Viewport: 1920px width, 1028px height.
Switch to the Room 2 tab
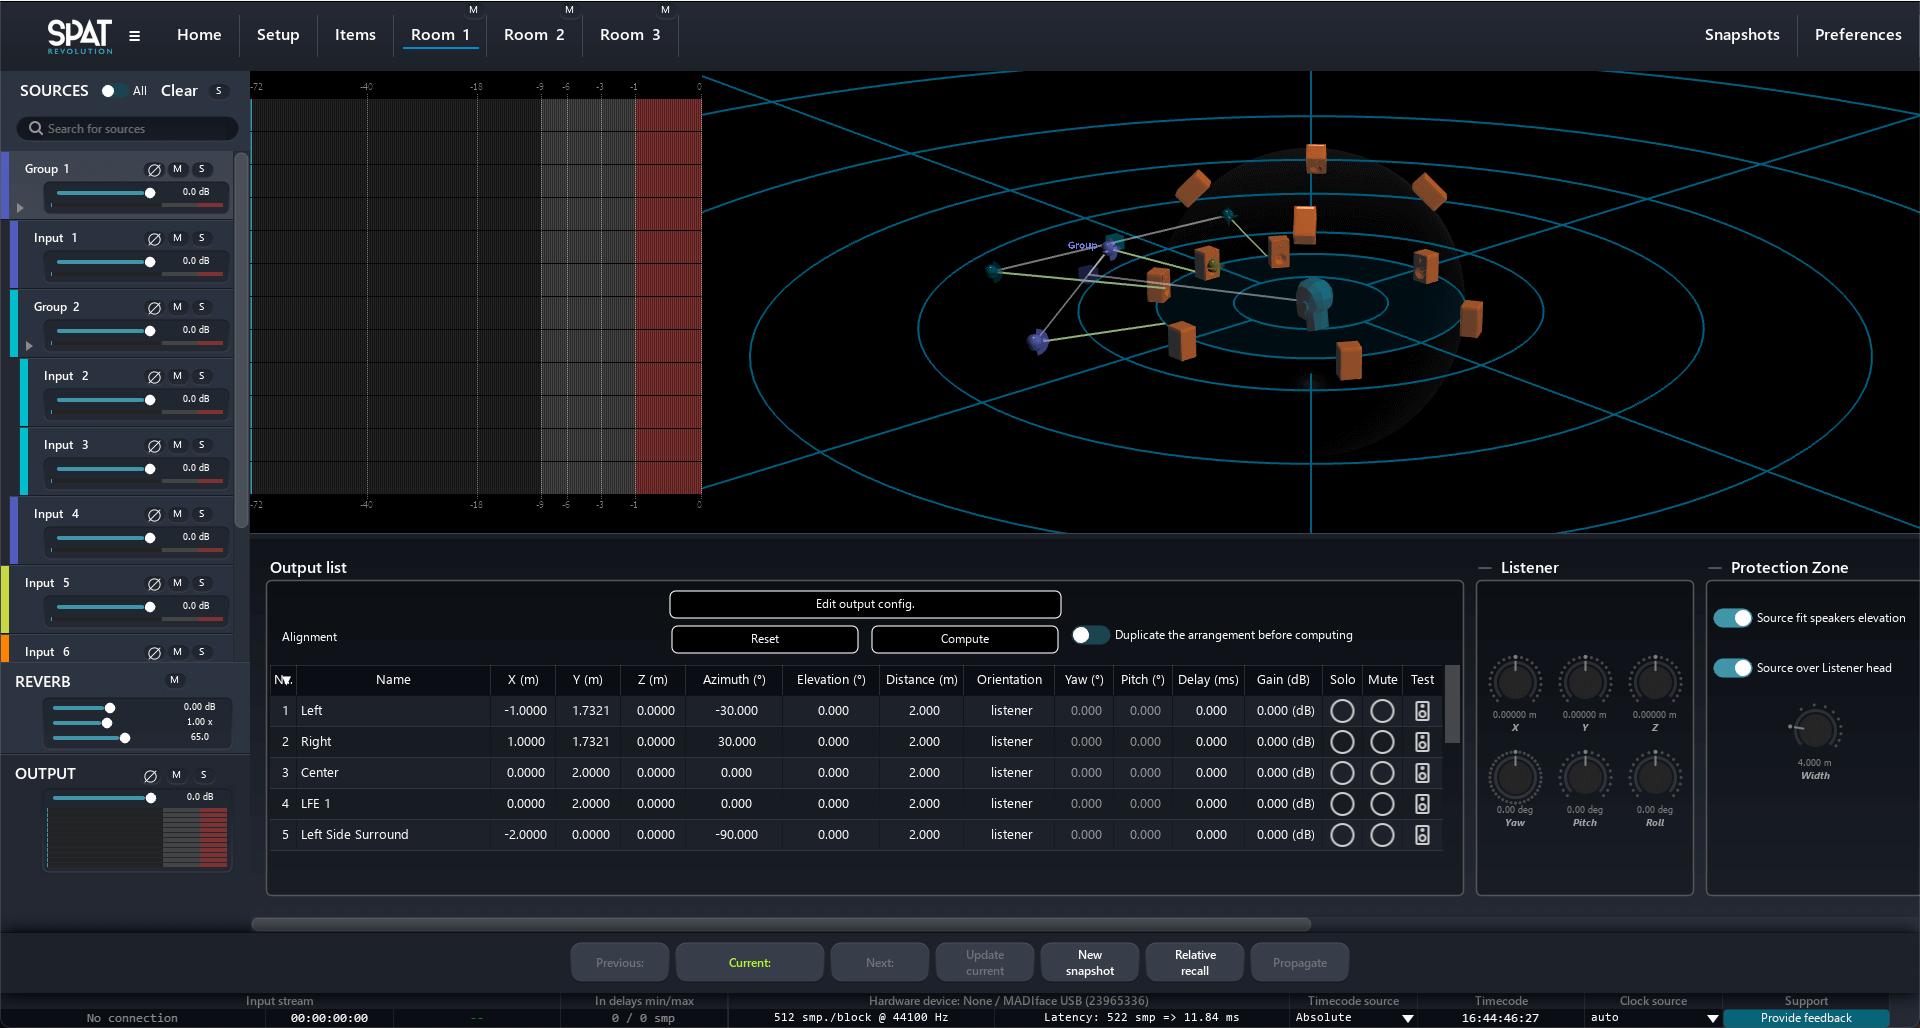coord(534,35)
